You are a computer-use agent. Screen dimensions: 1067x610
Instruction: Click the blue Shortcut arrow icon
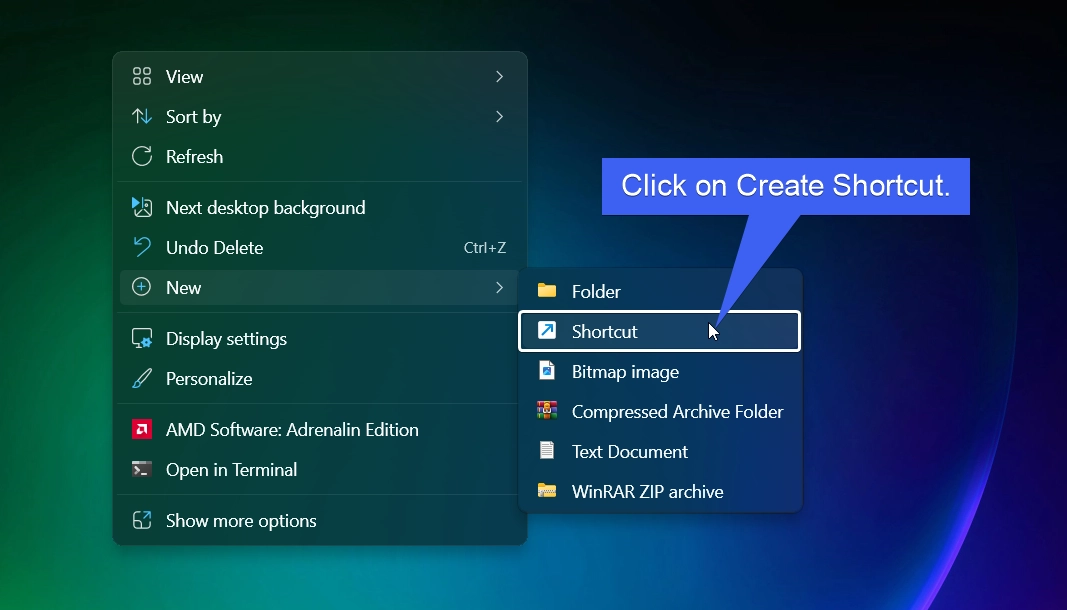click(x=547, y=330)
